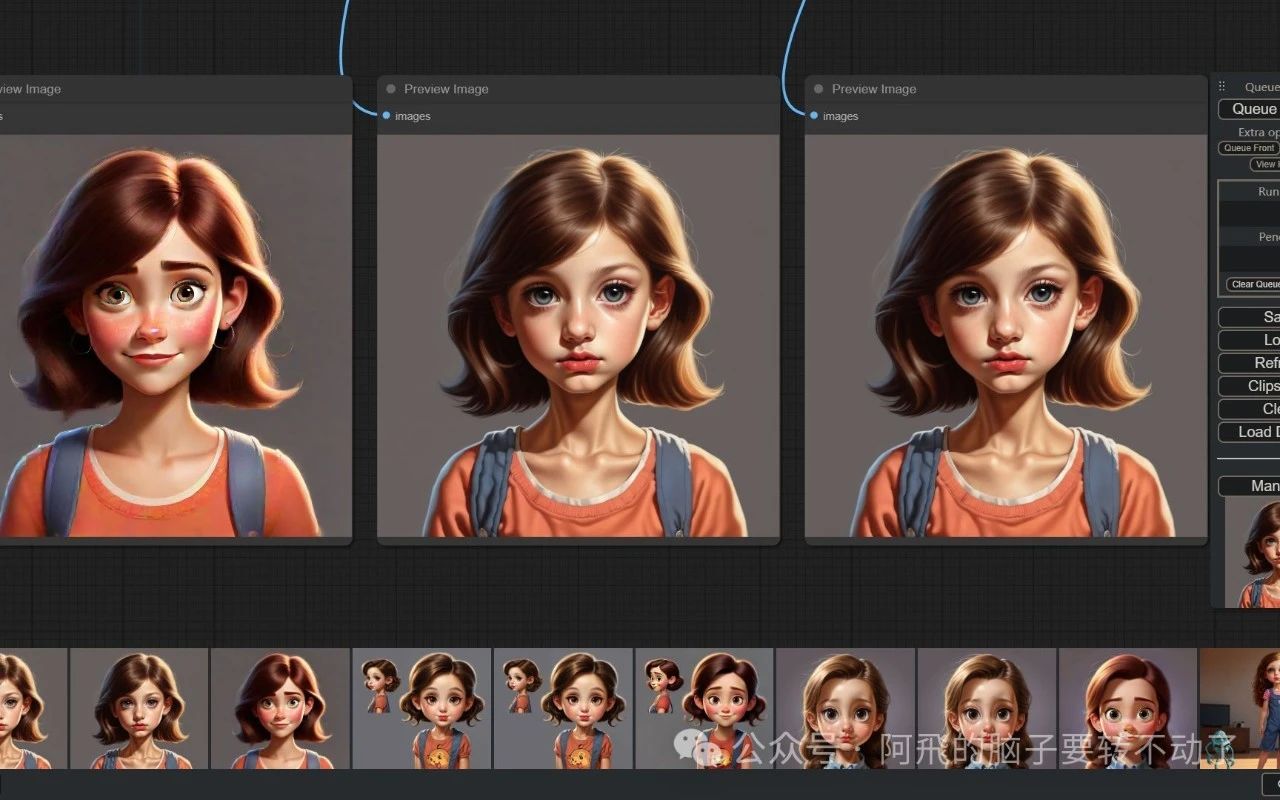Click the Queue Prompt button
Screen dimensions: 1280x800
coord(1249,109)
